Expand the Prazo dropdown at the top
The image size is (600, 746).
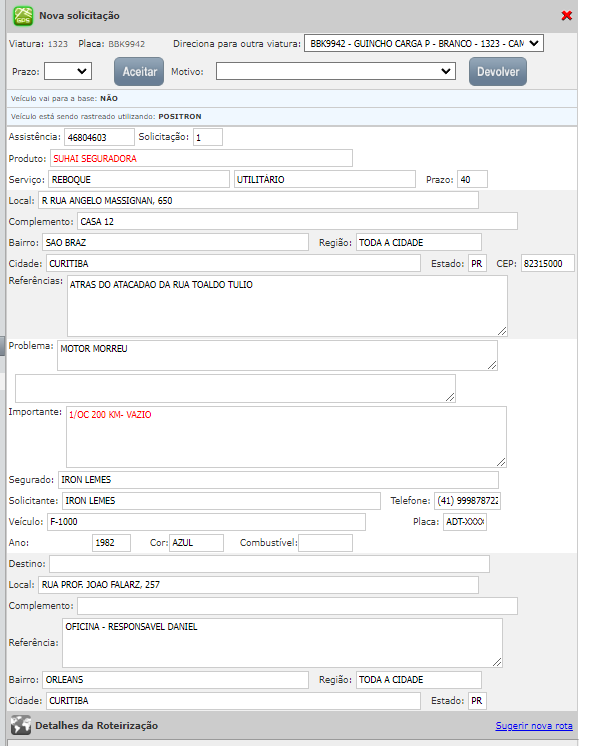coord(68,71)
